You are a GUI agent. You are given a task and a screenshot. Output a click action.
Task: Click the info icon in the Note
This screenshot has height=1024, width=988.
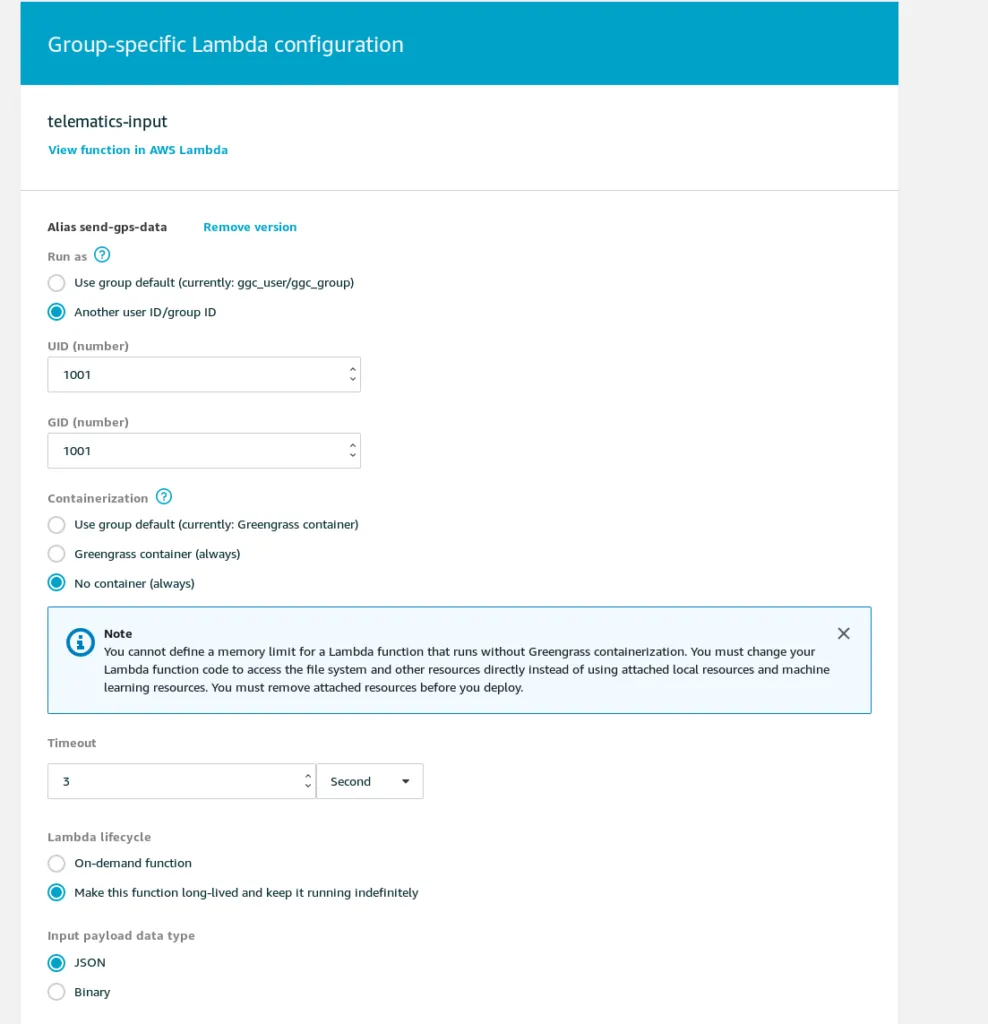[x=80, y=642]
